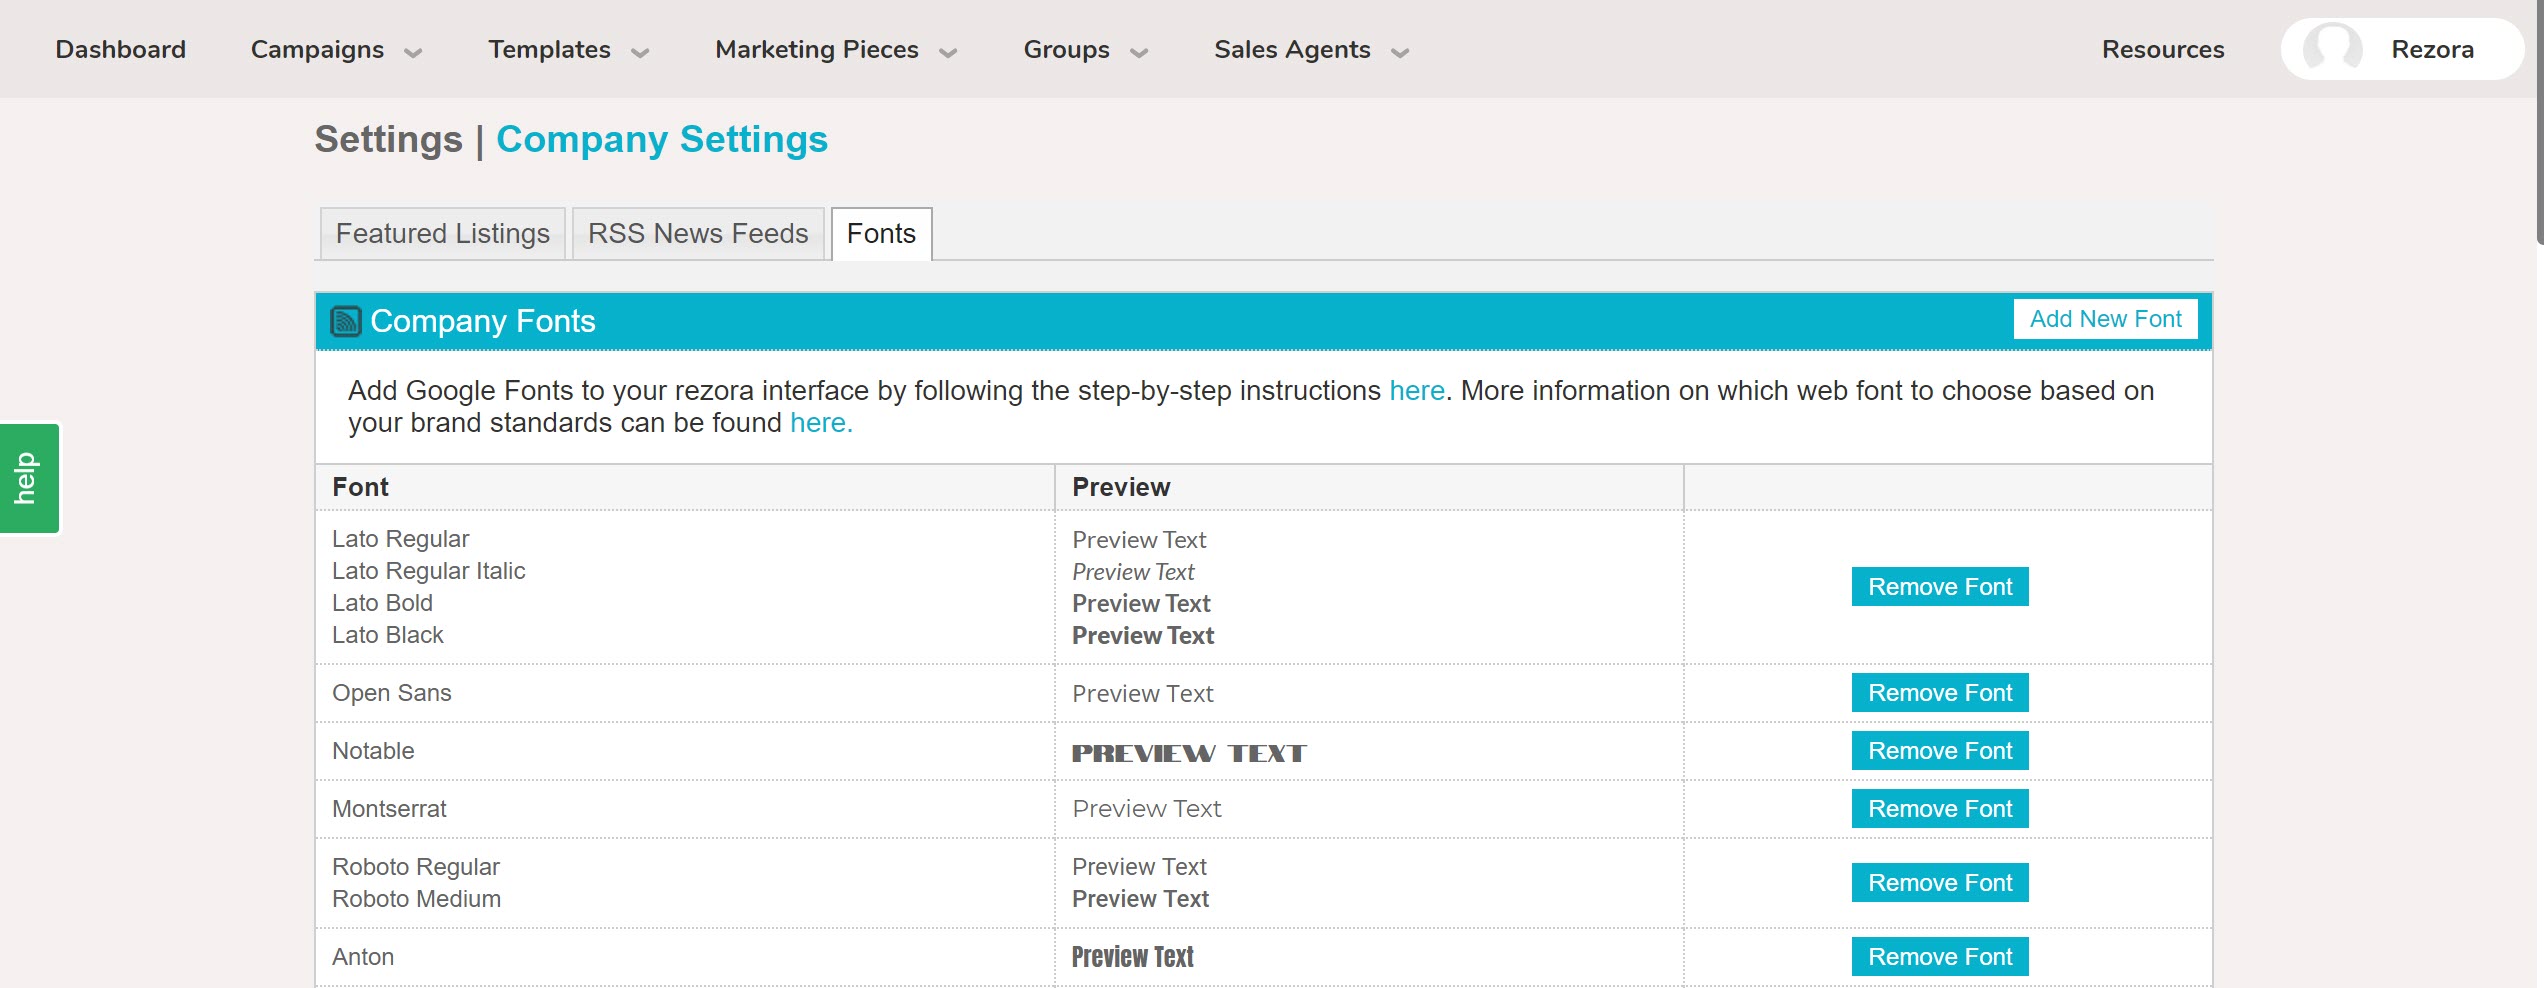The height and width of the screenshot is (988, 2544).
Task: Click the page vertical scrollbar
Action: 2538,120
